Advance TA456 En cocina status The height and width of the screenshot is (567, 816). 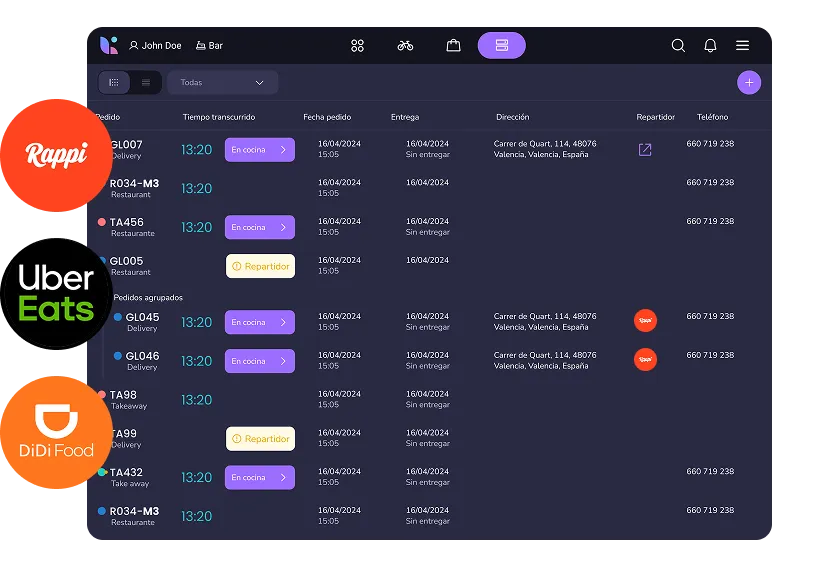pyautogui.click(x=260, y=227)
